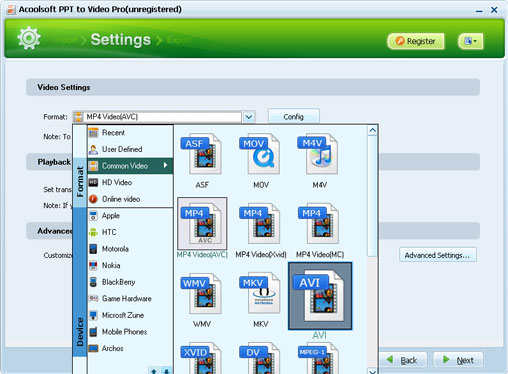Expand the Common Video submenu arrow

[165, 165]
